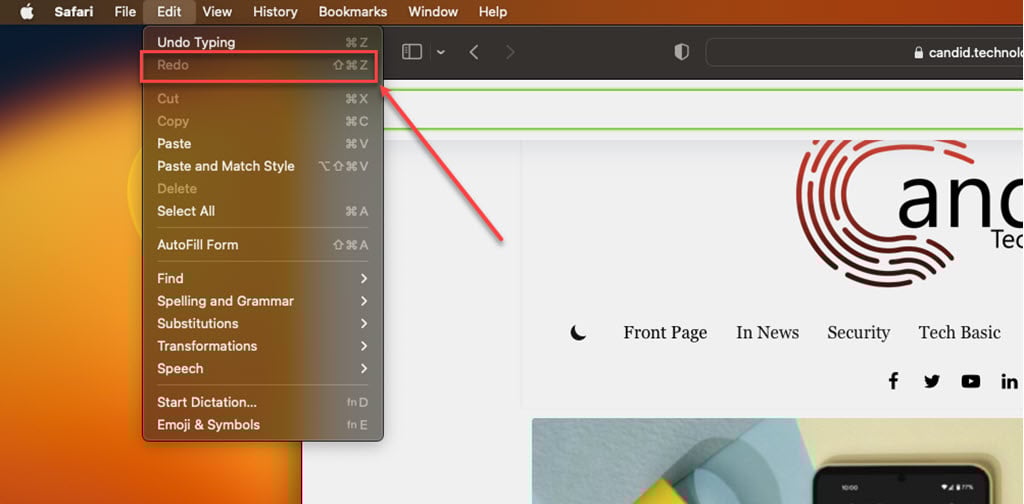The height and width of the screenshot is (504, 1024).
Task: Select Copy in the Edit menu
Action: pyautogui.click(x=263, y=121)
